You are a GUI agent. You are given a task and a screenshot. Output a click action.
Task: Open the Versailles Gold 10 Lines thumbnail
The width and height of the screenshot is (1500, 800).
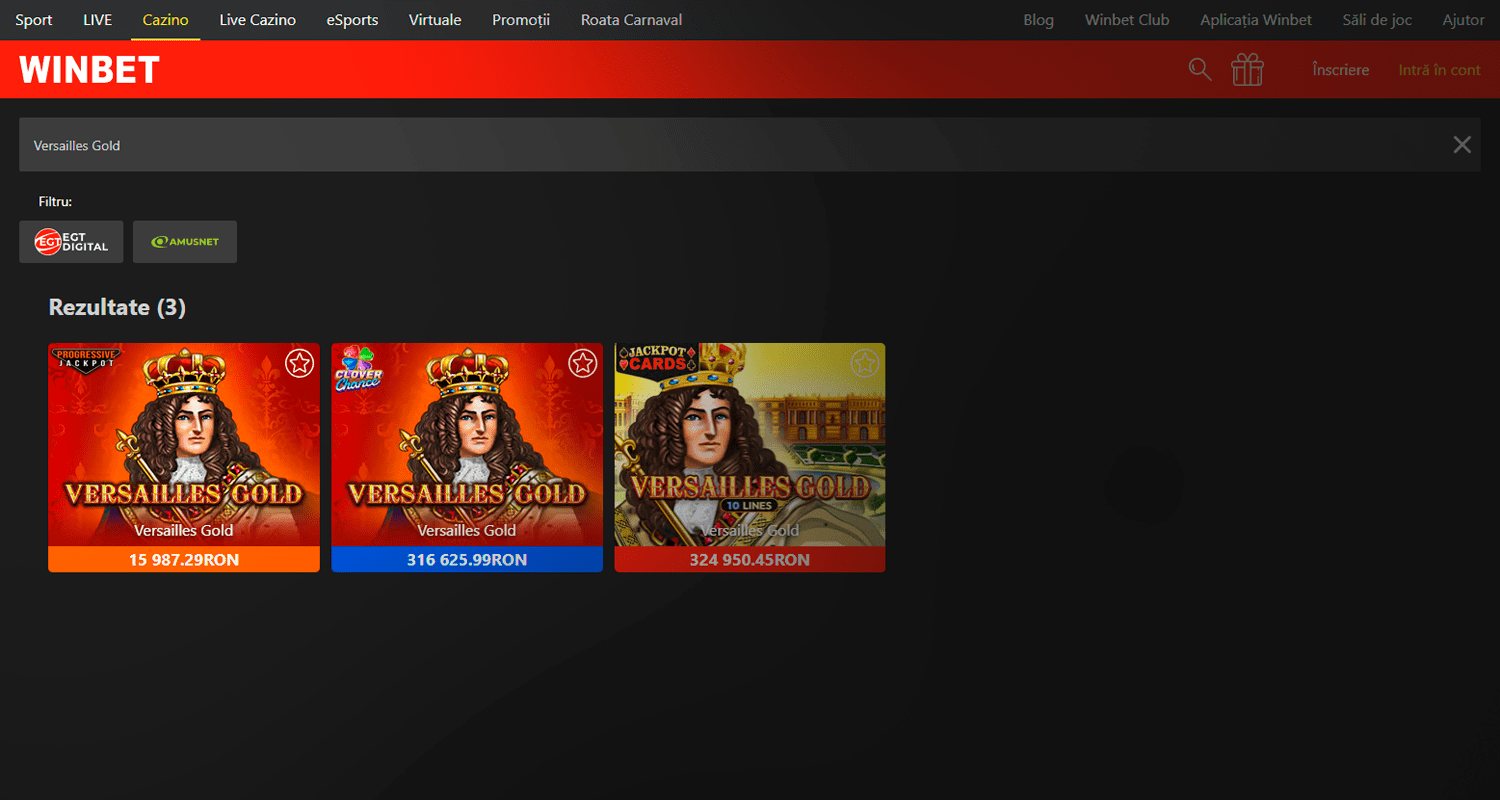[749, 445]
